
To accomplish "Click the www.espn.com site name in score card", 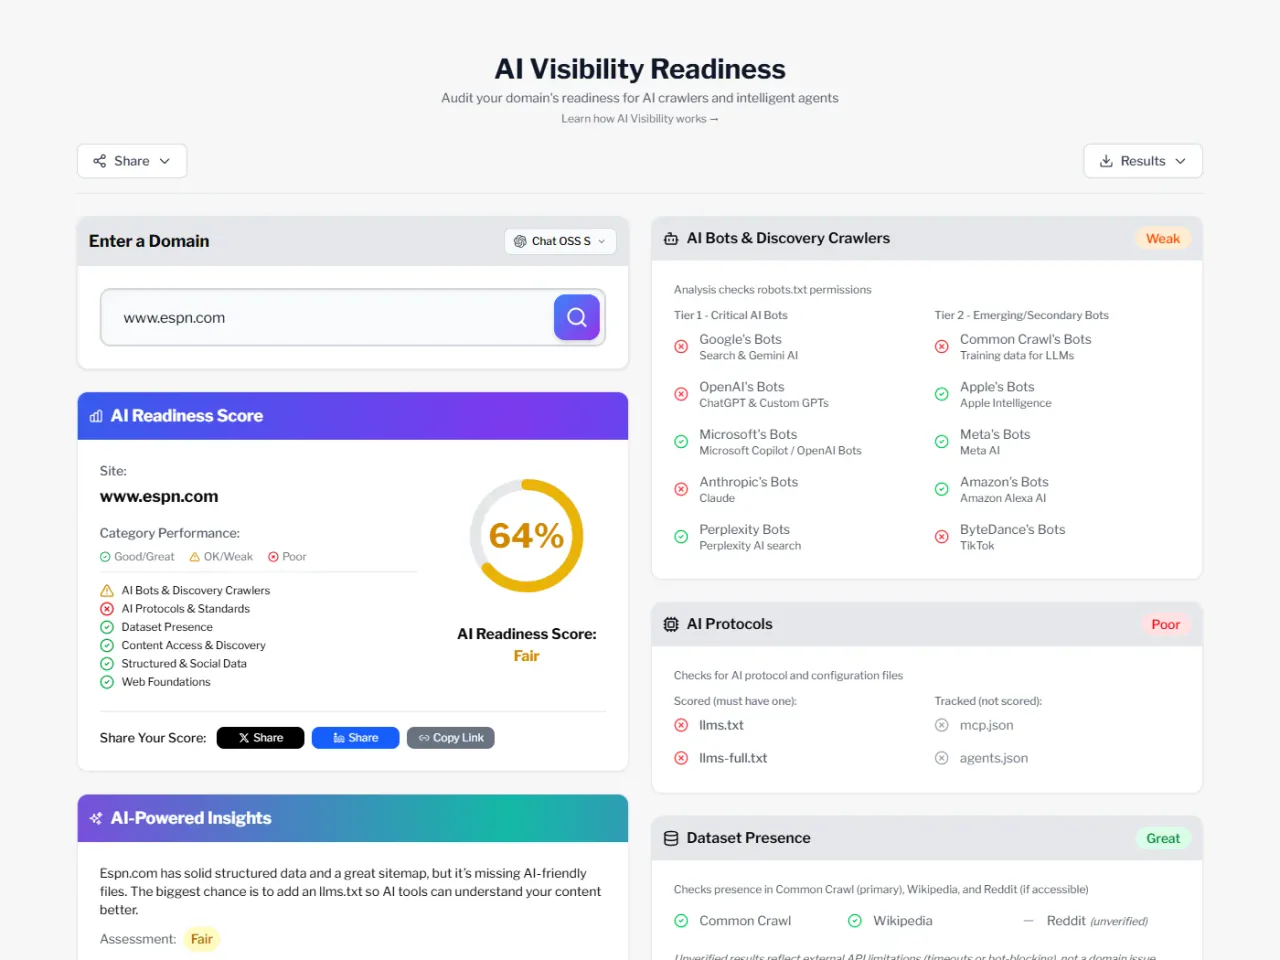I will click(x=159, y=497).
